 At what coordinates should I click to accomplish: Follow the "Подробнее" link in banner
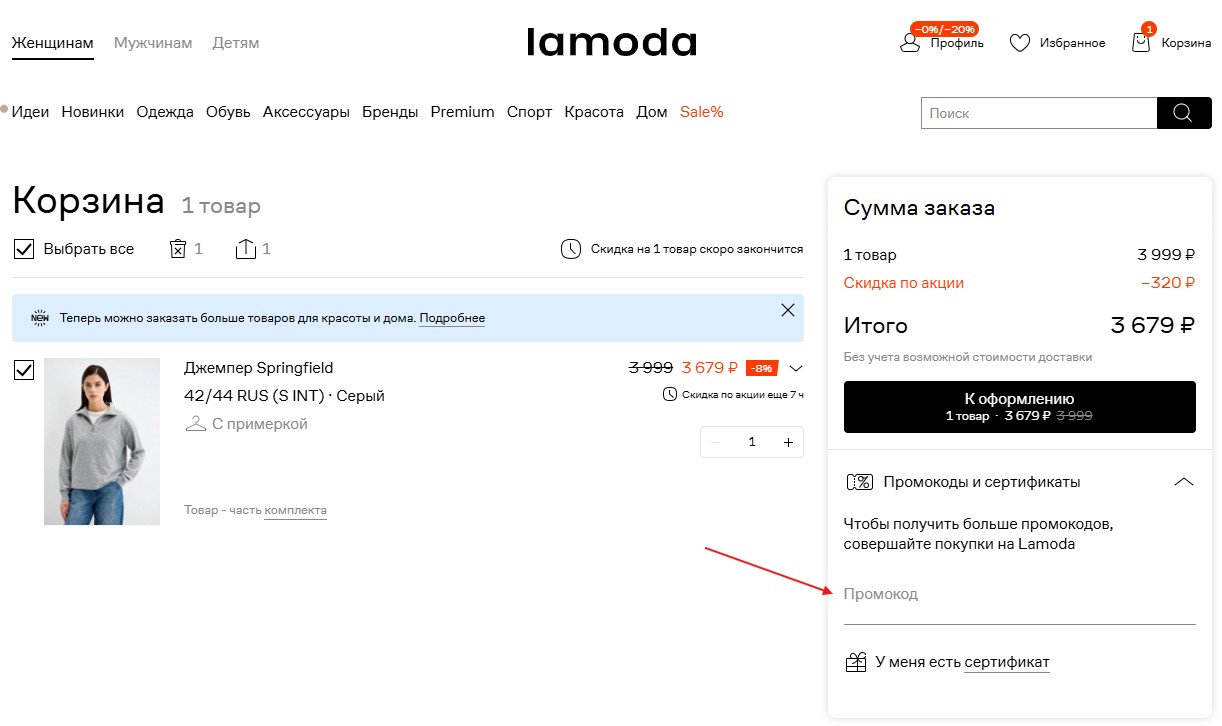(x=452, y=318)
